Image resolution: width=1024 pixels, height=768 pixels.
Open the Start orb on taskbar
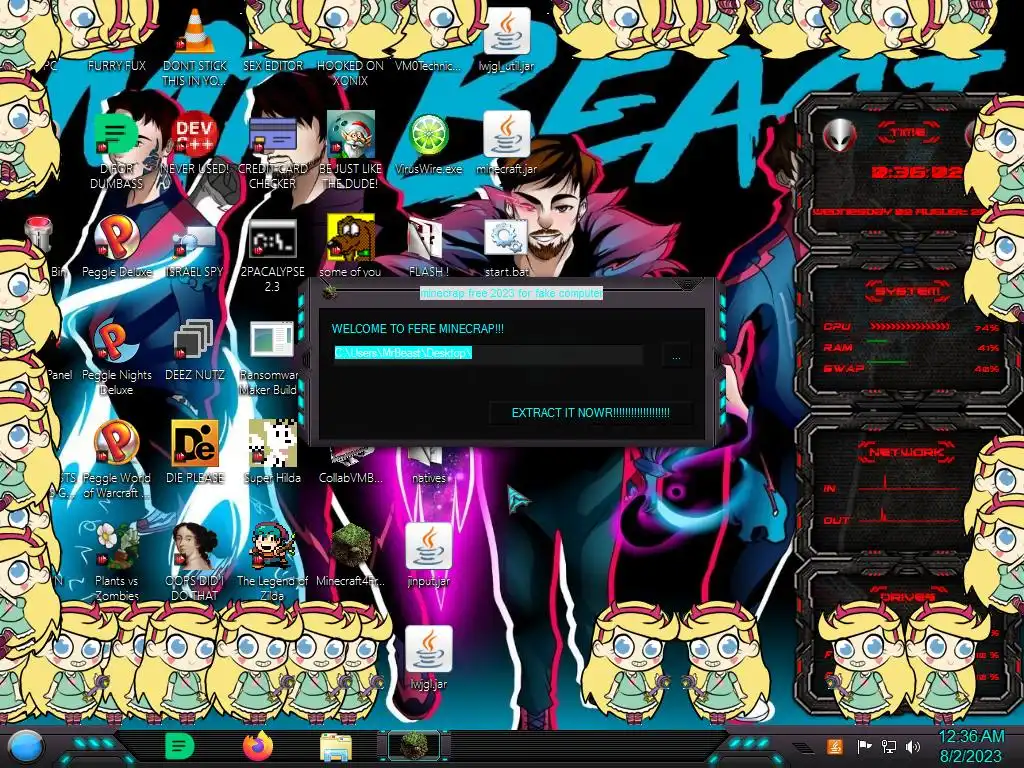tap(26, 747)
